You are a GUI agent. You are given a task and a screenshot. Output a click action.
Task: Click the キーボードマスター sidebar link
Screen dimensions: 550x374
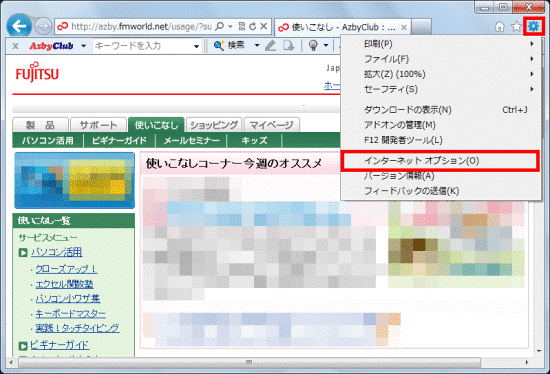(x=71, y=313)
